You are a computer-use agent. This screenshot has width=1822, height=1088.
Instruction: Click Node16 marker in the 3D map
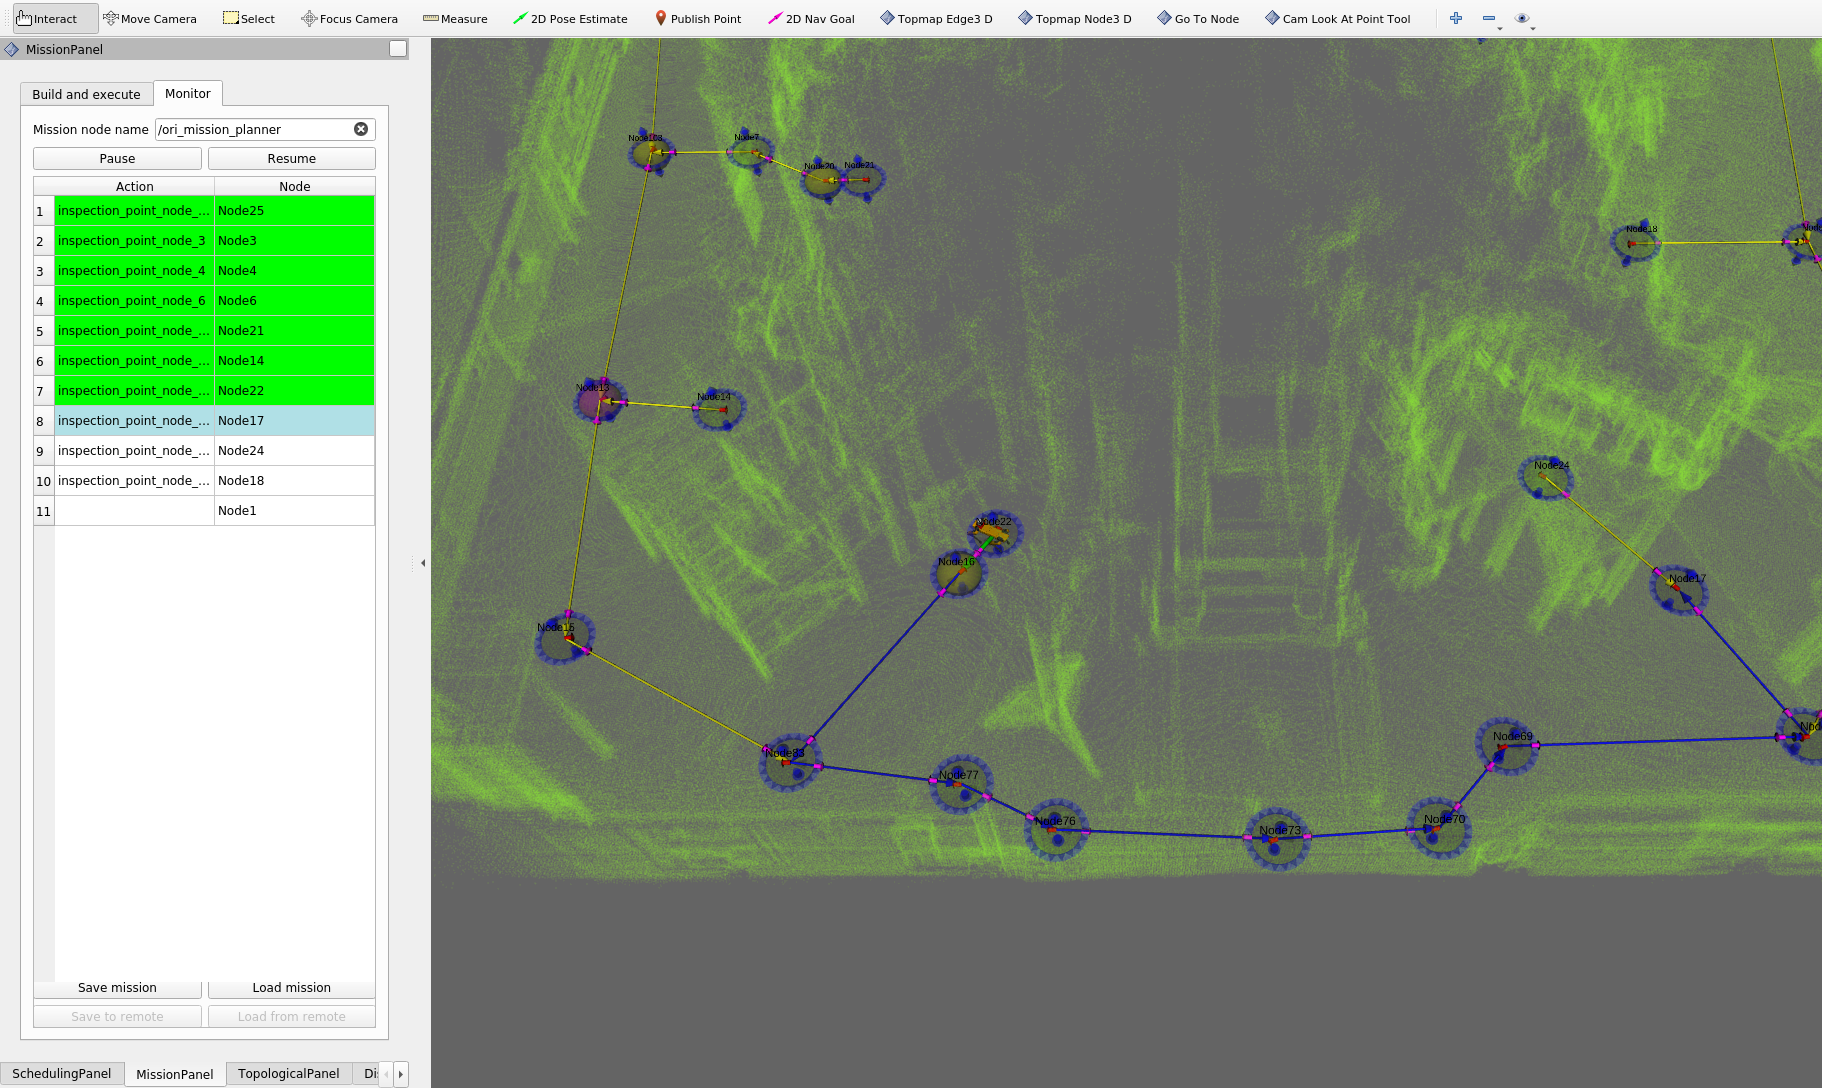[x=960, y=573]
